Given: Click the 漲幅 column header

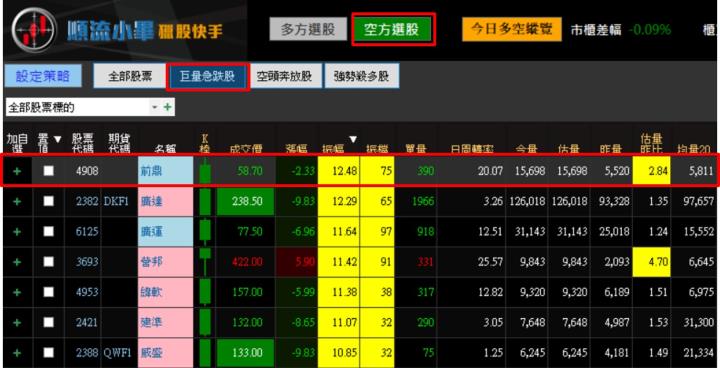Looking at the screenshot, I should tap(296, 149).
